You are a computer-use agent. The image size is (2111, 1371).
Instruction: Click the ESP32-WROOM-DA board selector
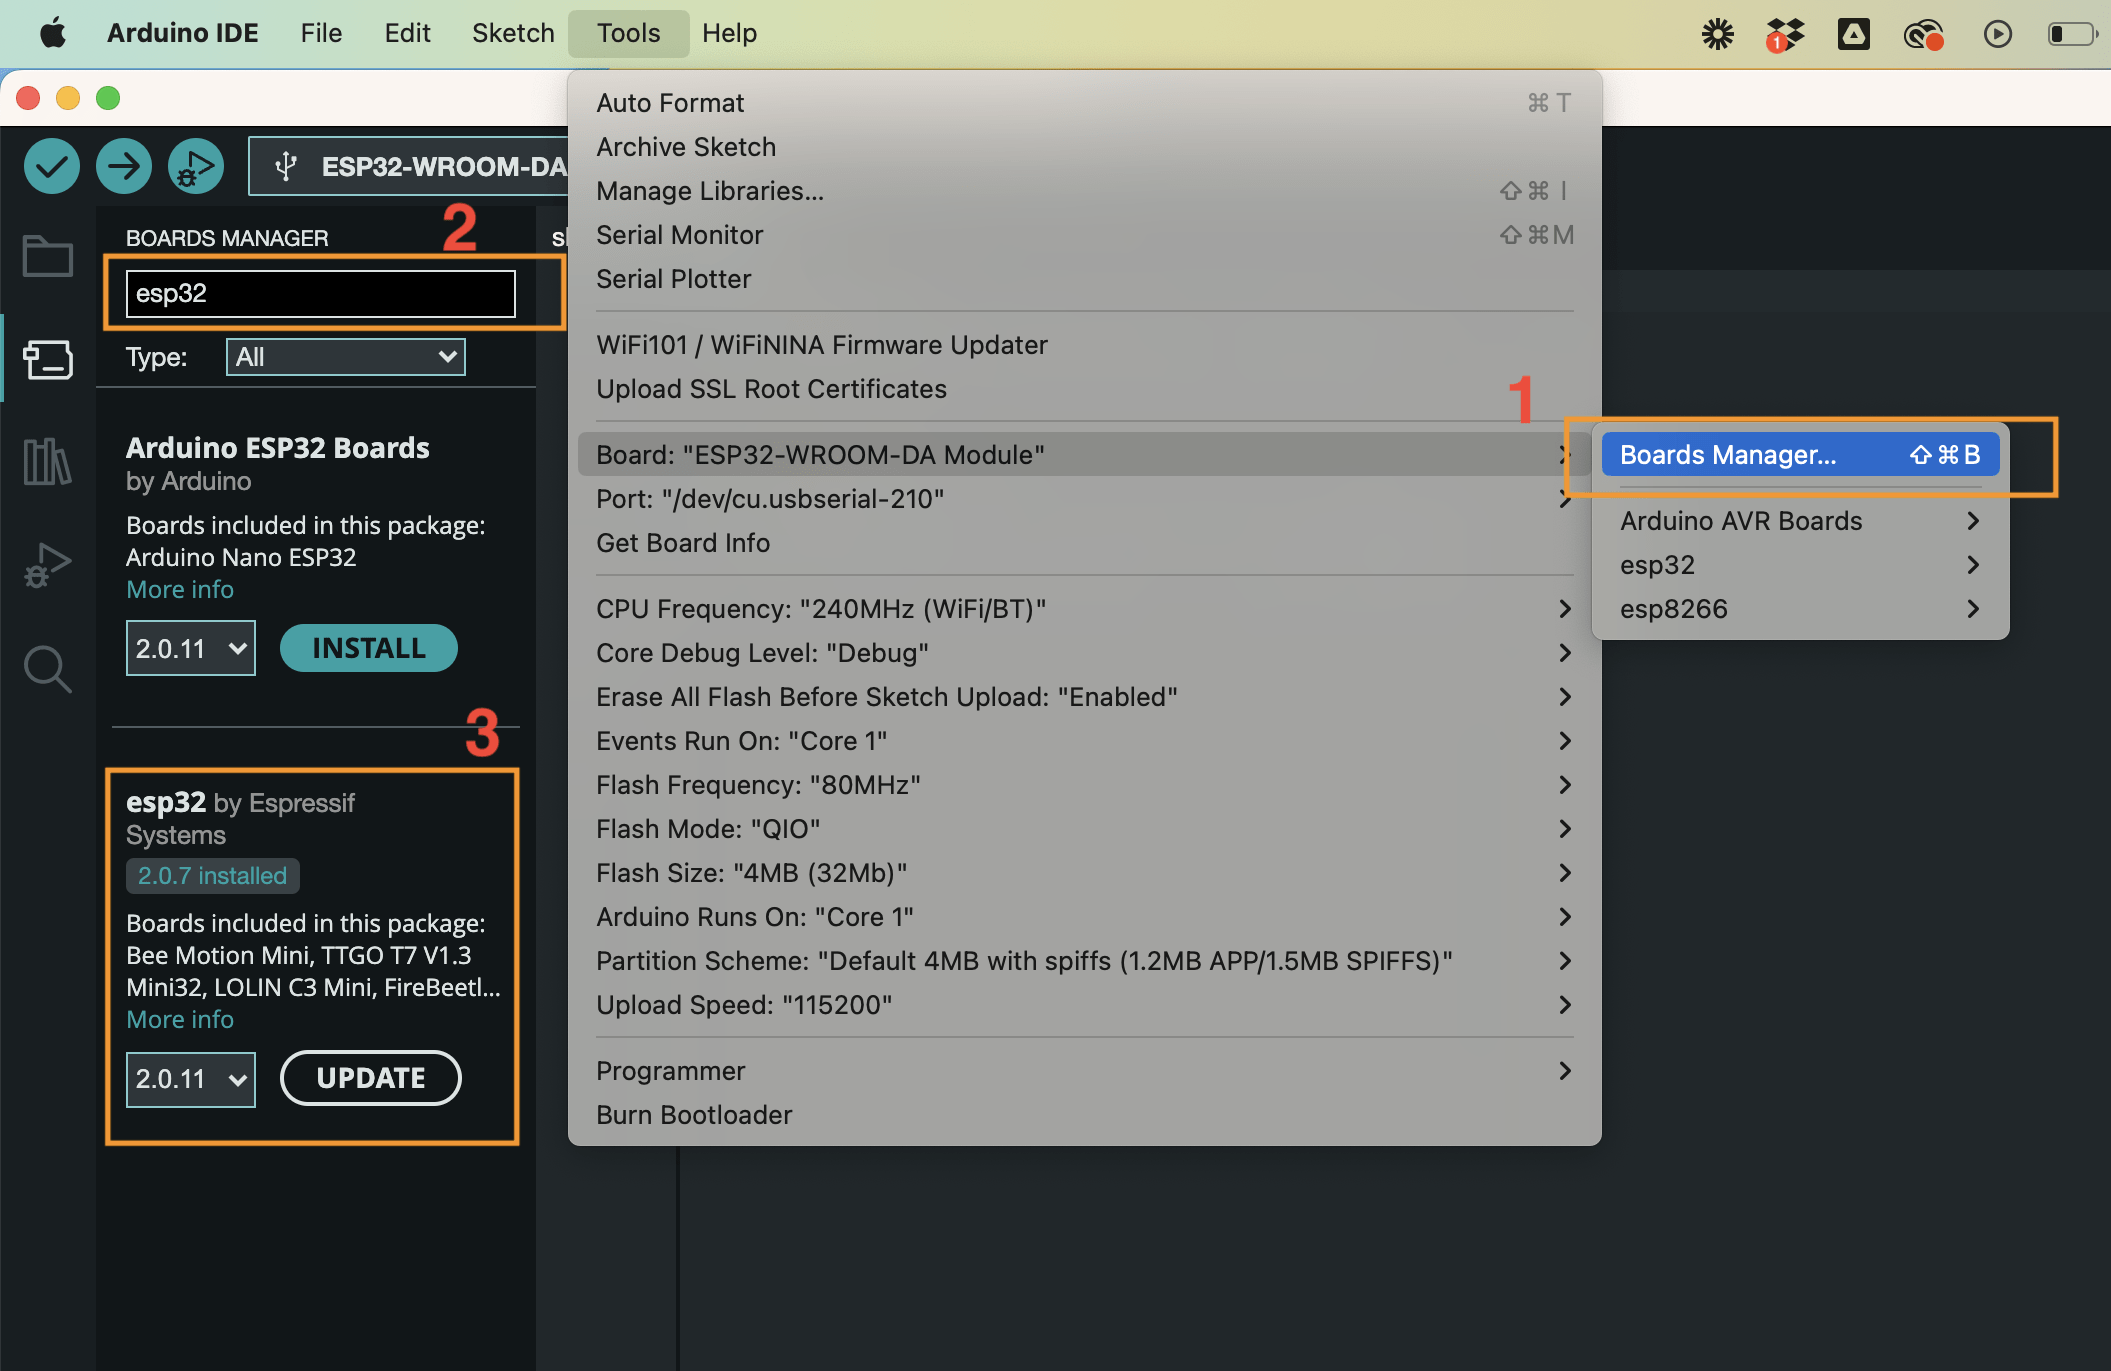coord(410,166)
